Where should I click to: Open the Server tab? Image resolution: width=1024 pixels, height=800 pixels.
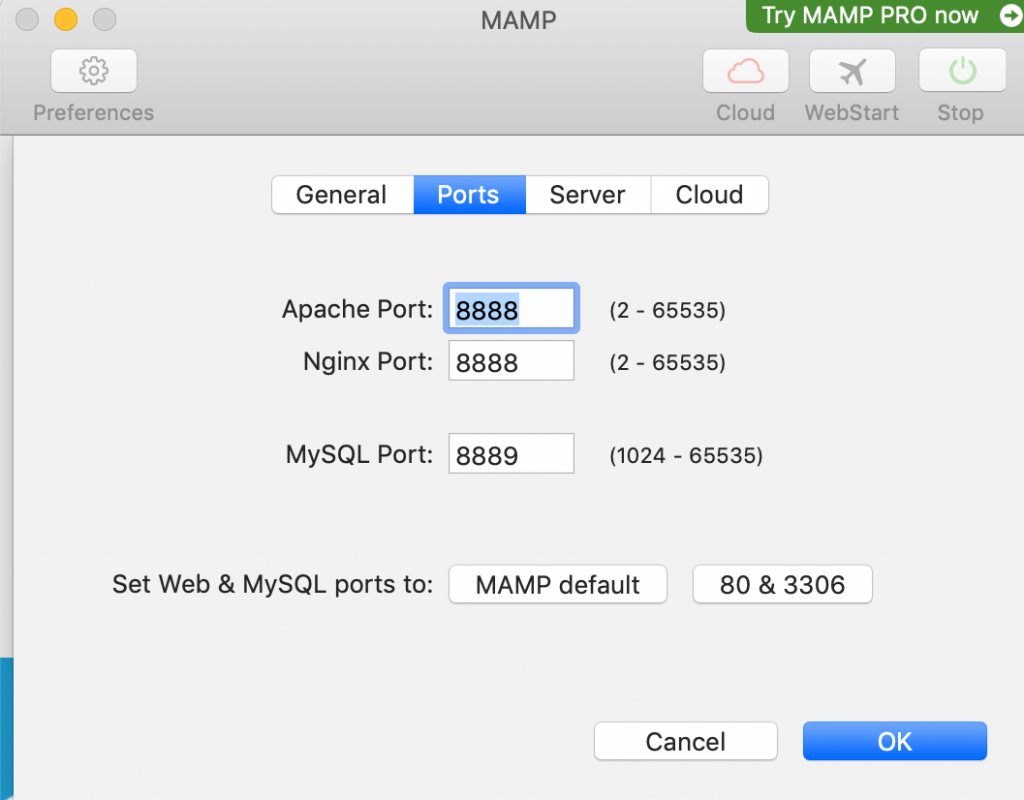[587, 195]
